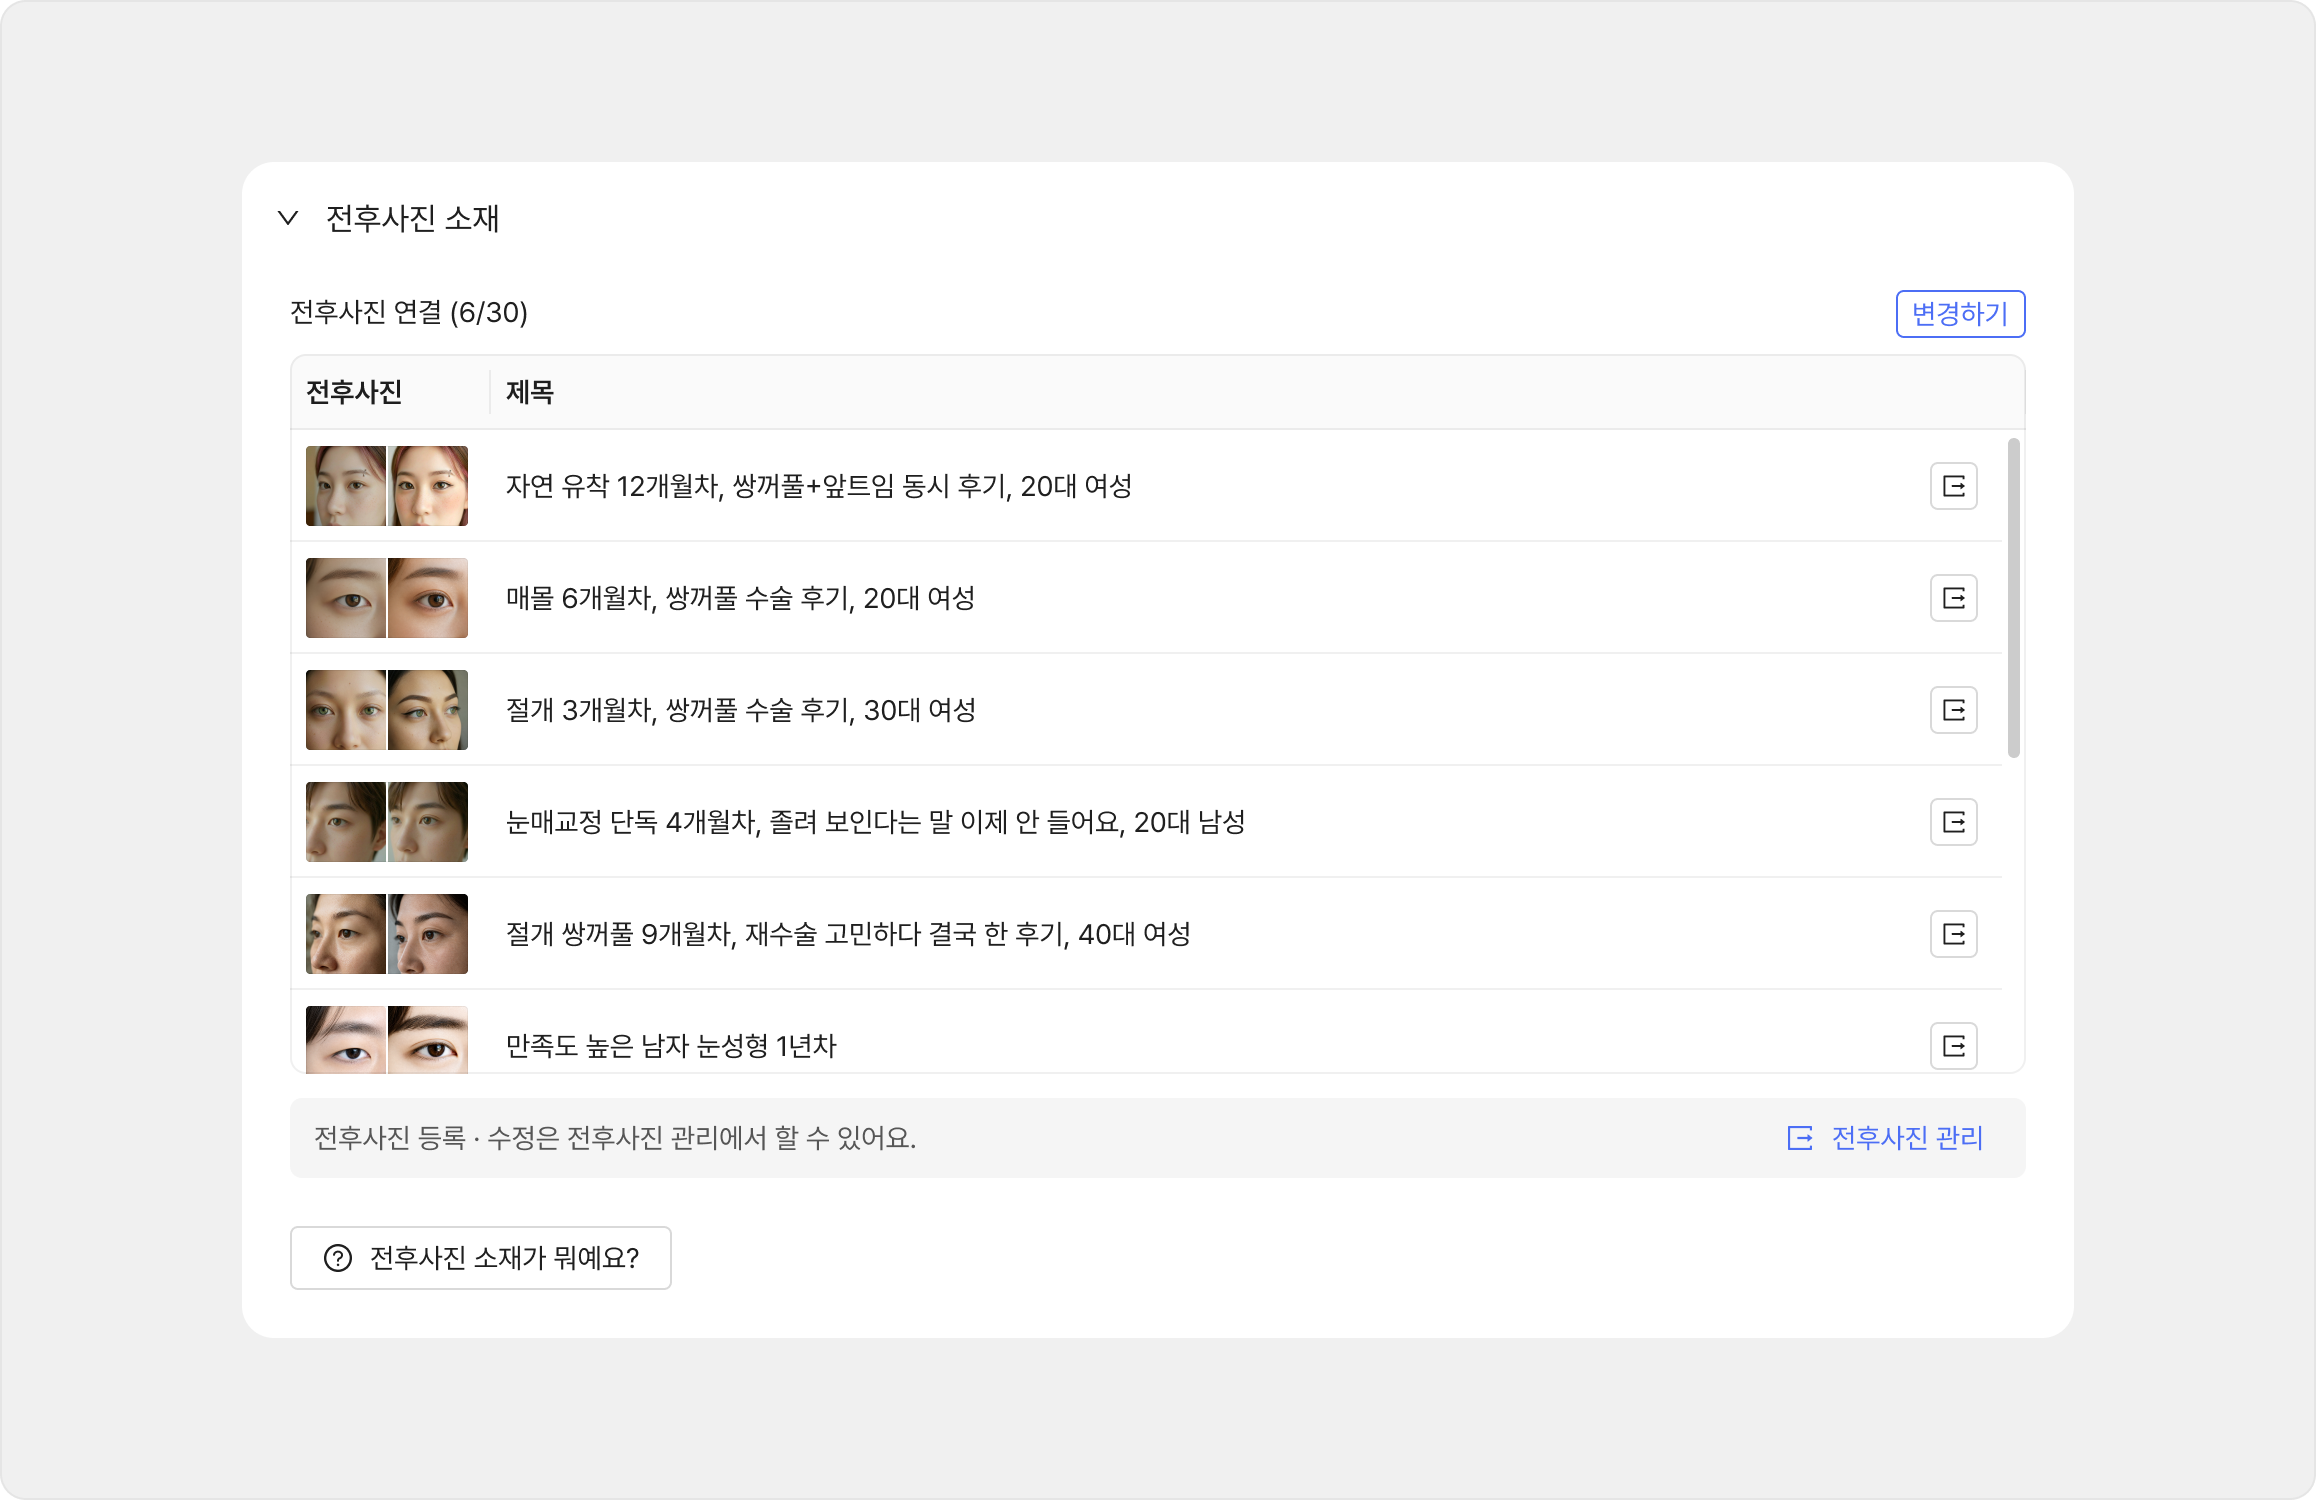Collapse the 전후사진 소재 section chevron
2316x1500 pixels.
(288, 218)
